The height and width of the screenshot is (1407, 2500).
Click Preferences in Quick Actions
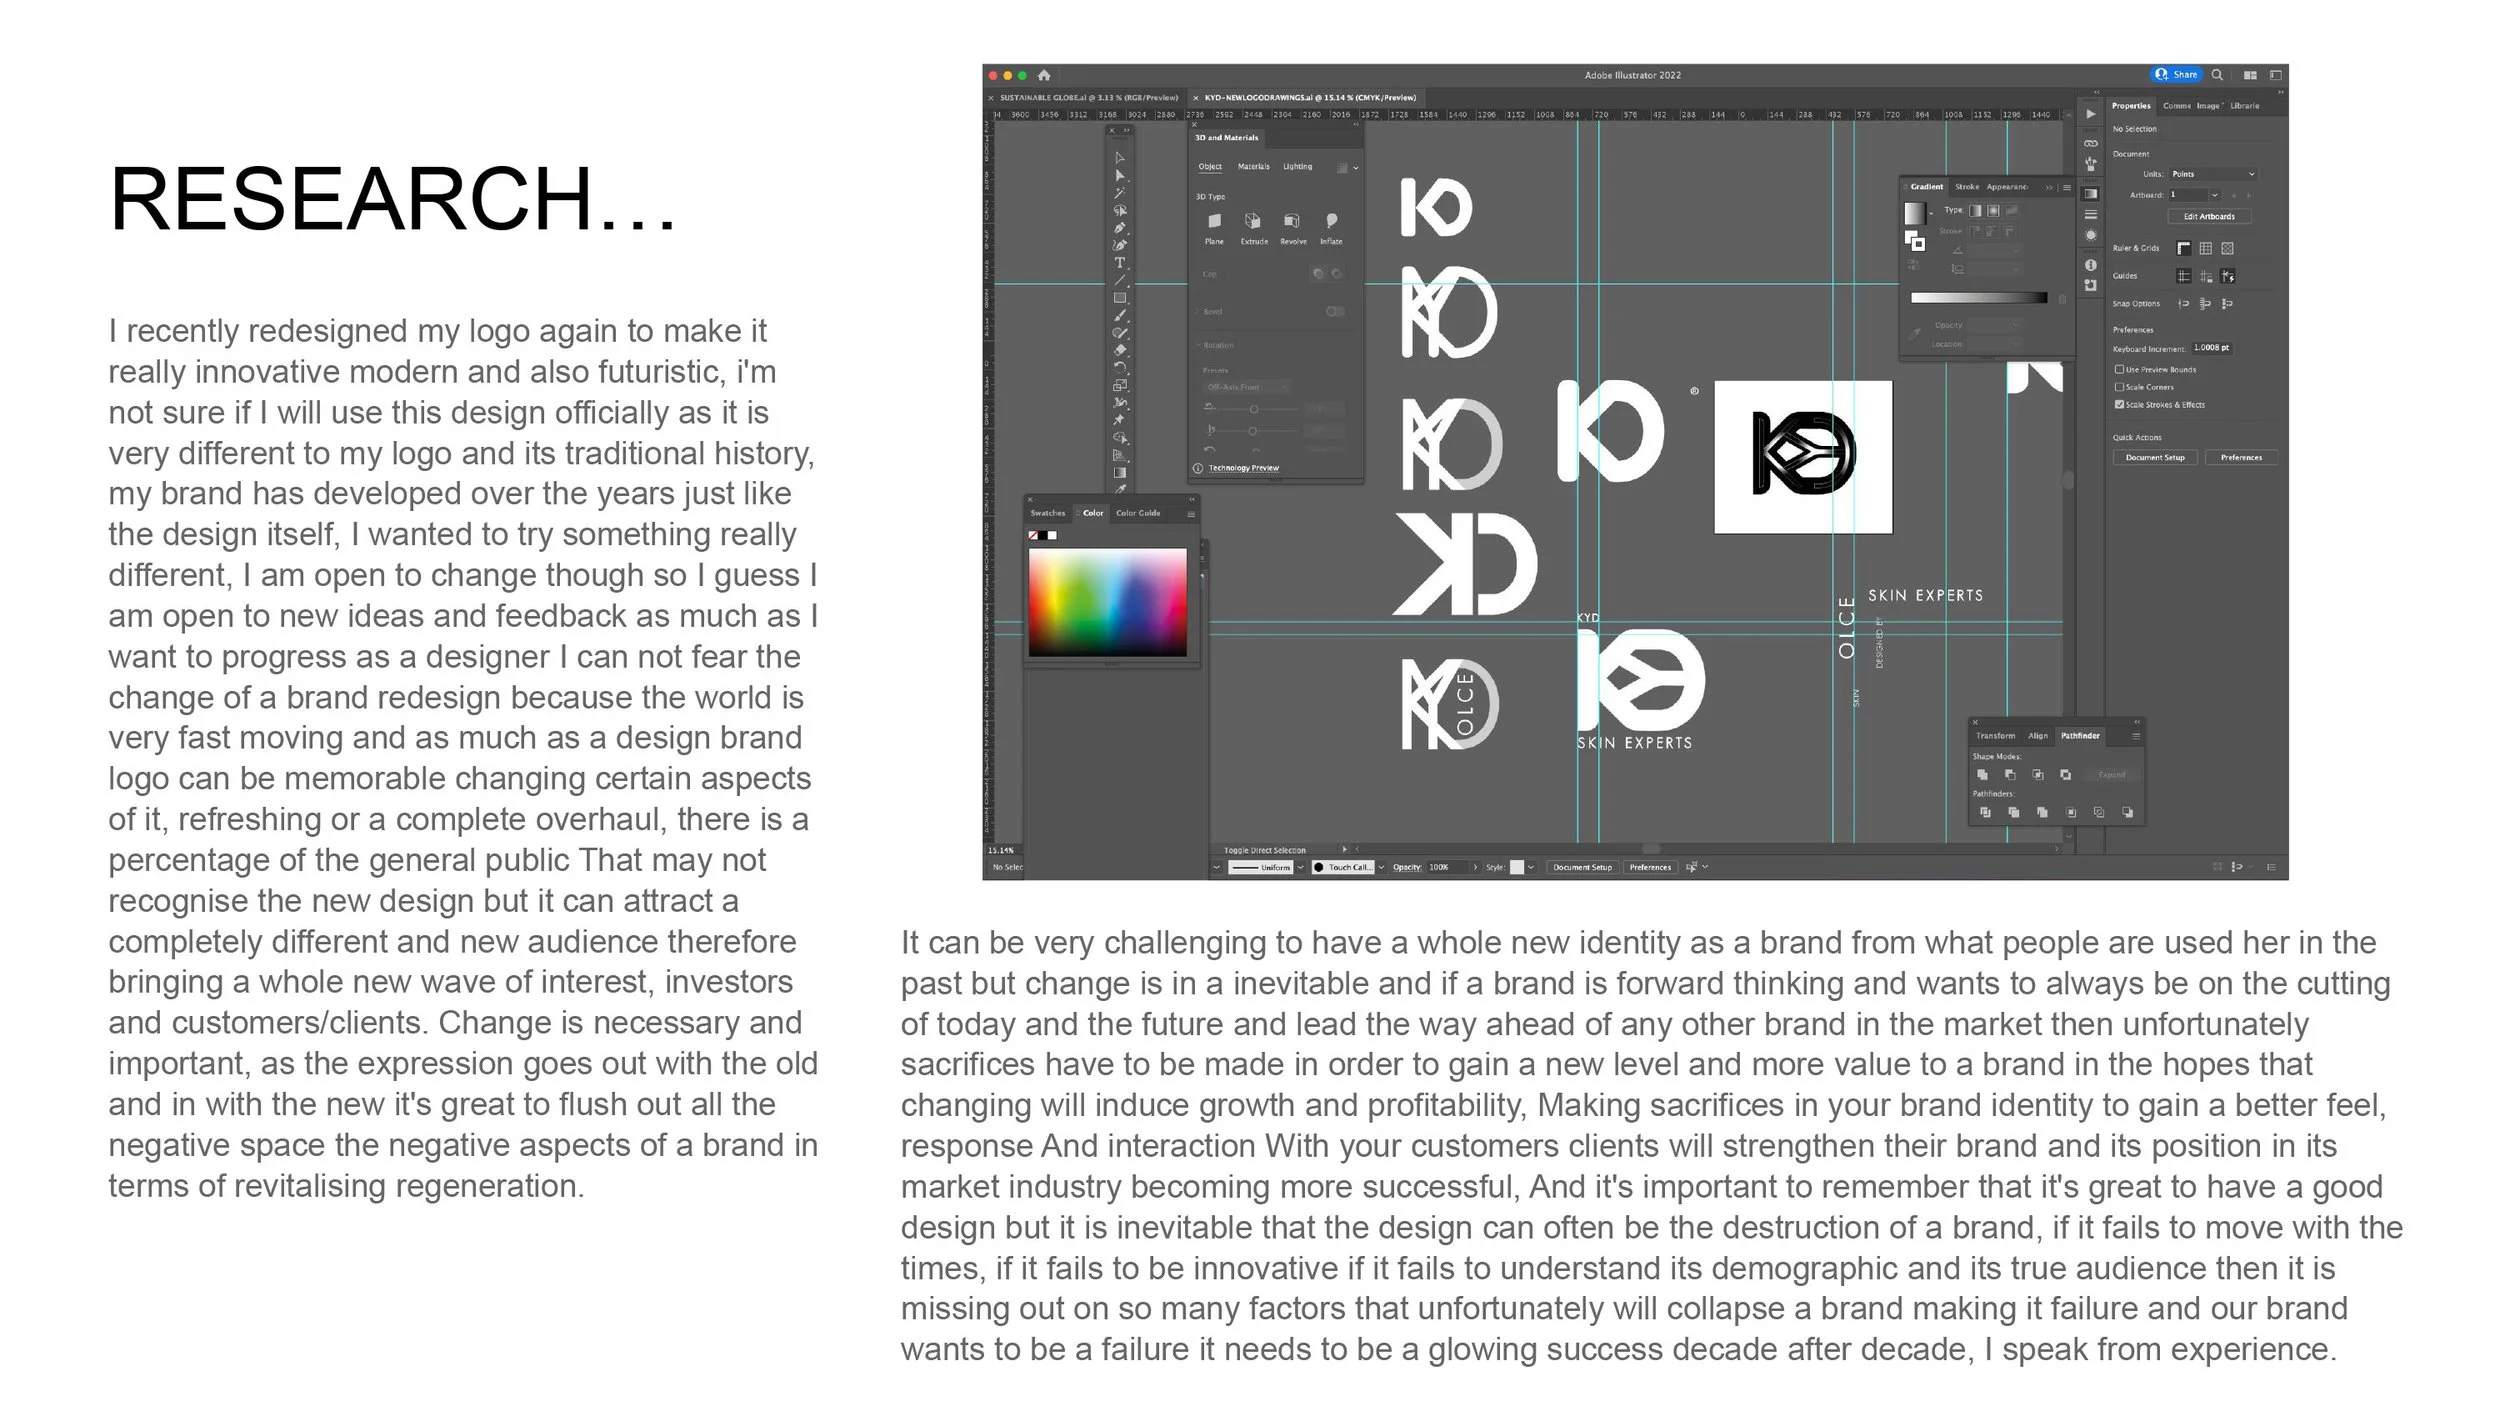click(2241, 458)
